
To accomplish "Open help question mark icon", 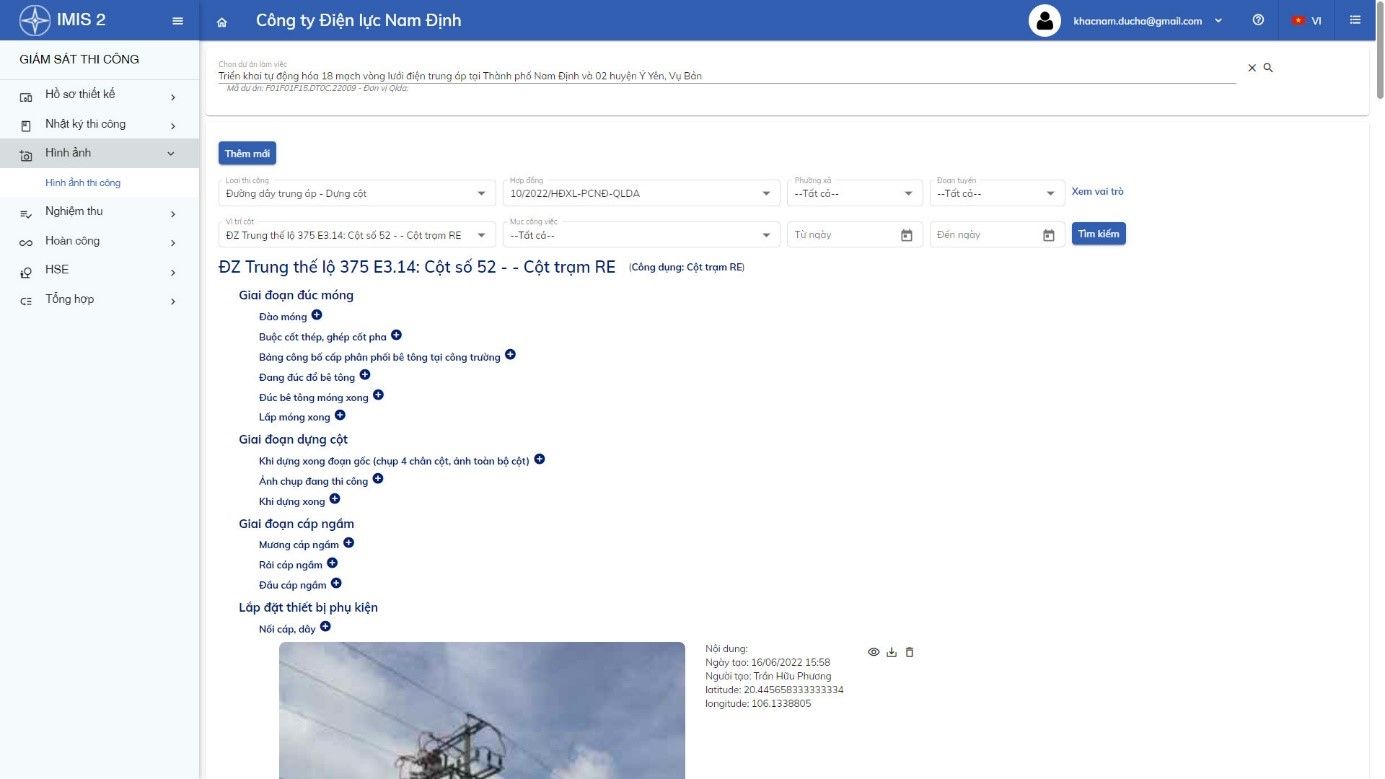I will point(1258,20).
